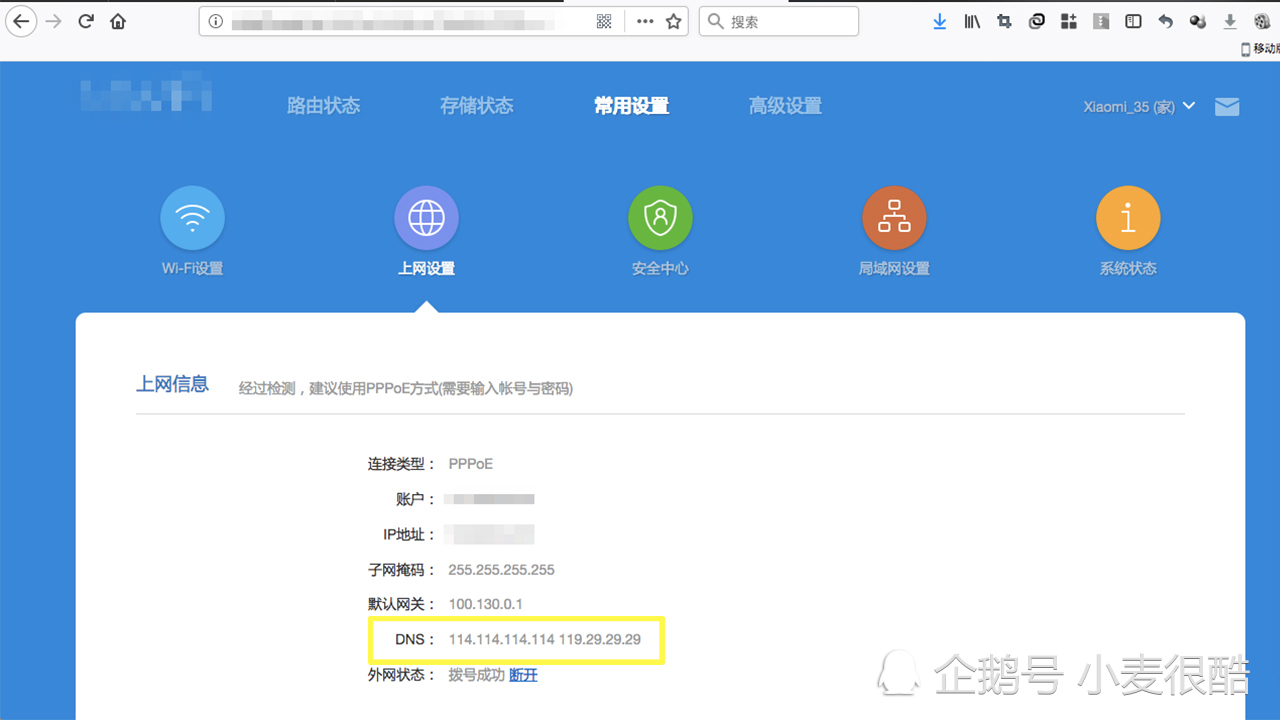Open the 局域网设置 LAN settings icon
Image resolution: width=1280 pixels, height=720 pixels.
(894, 217)
